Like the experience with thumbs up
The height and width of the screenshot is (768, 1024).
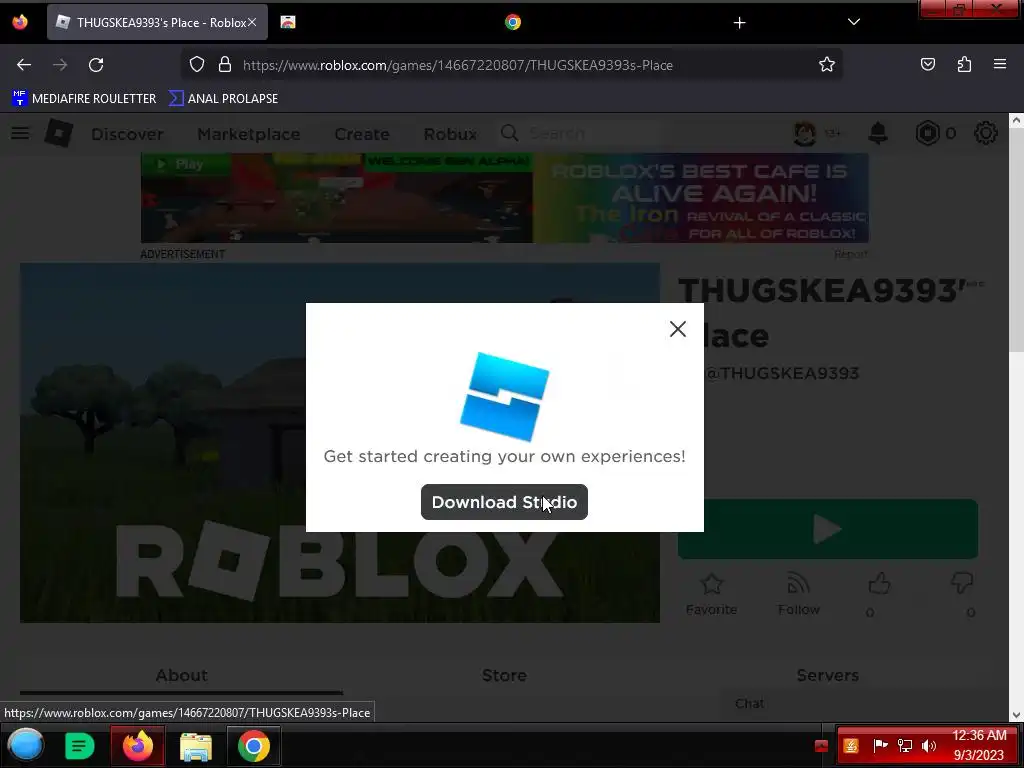(x=879, y=584)
